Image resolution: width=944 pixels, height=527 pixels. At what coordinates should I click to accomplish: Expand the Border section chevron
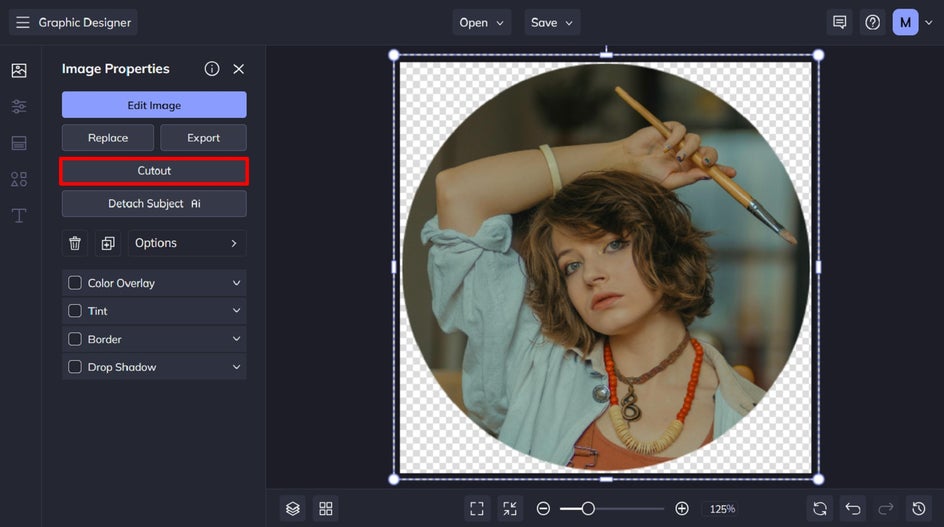click(x=236, y=339)
